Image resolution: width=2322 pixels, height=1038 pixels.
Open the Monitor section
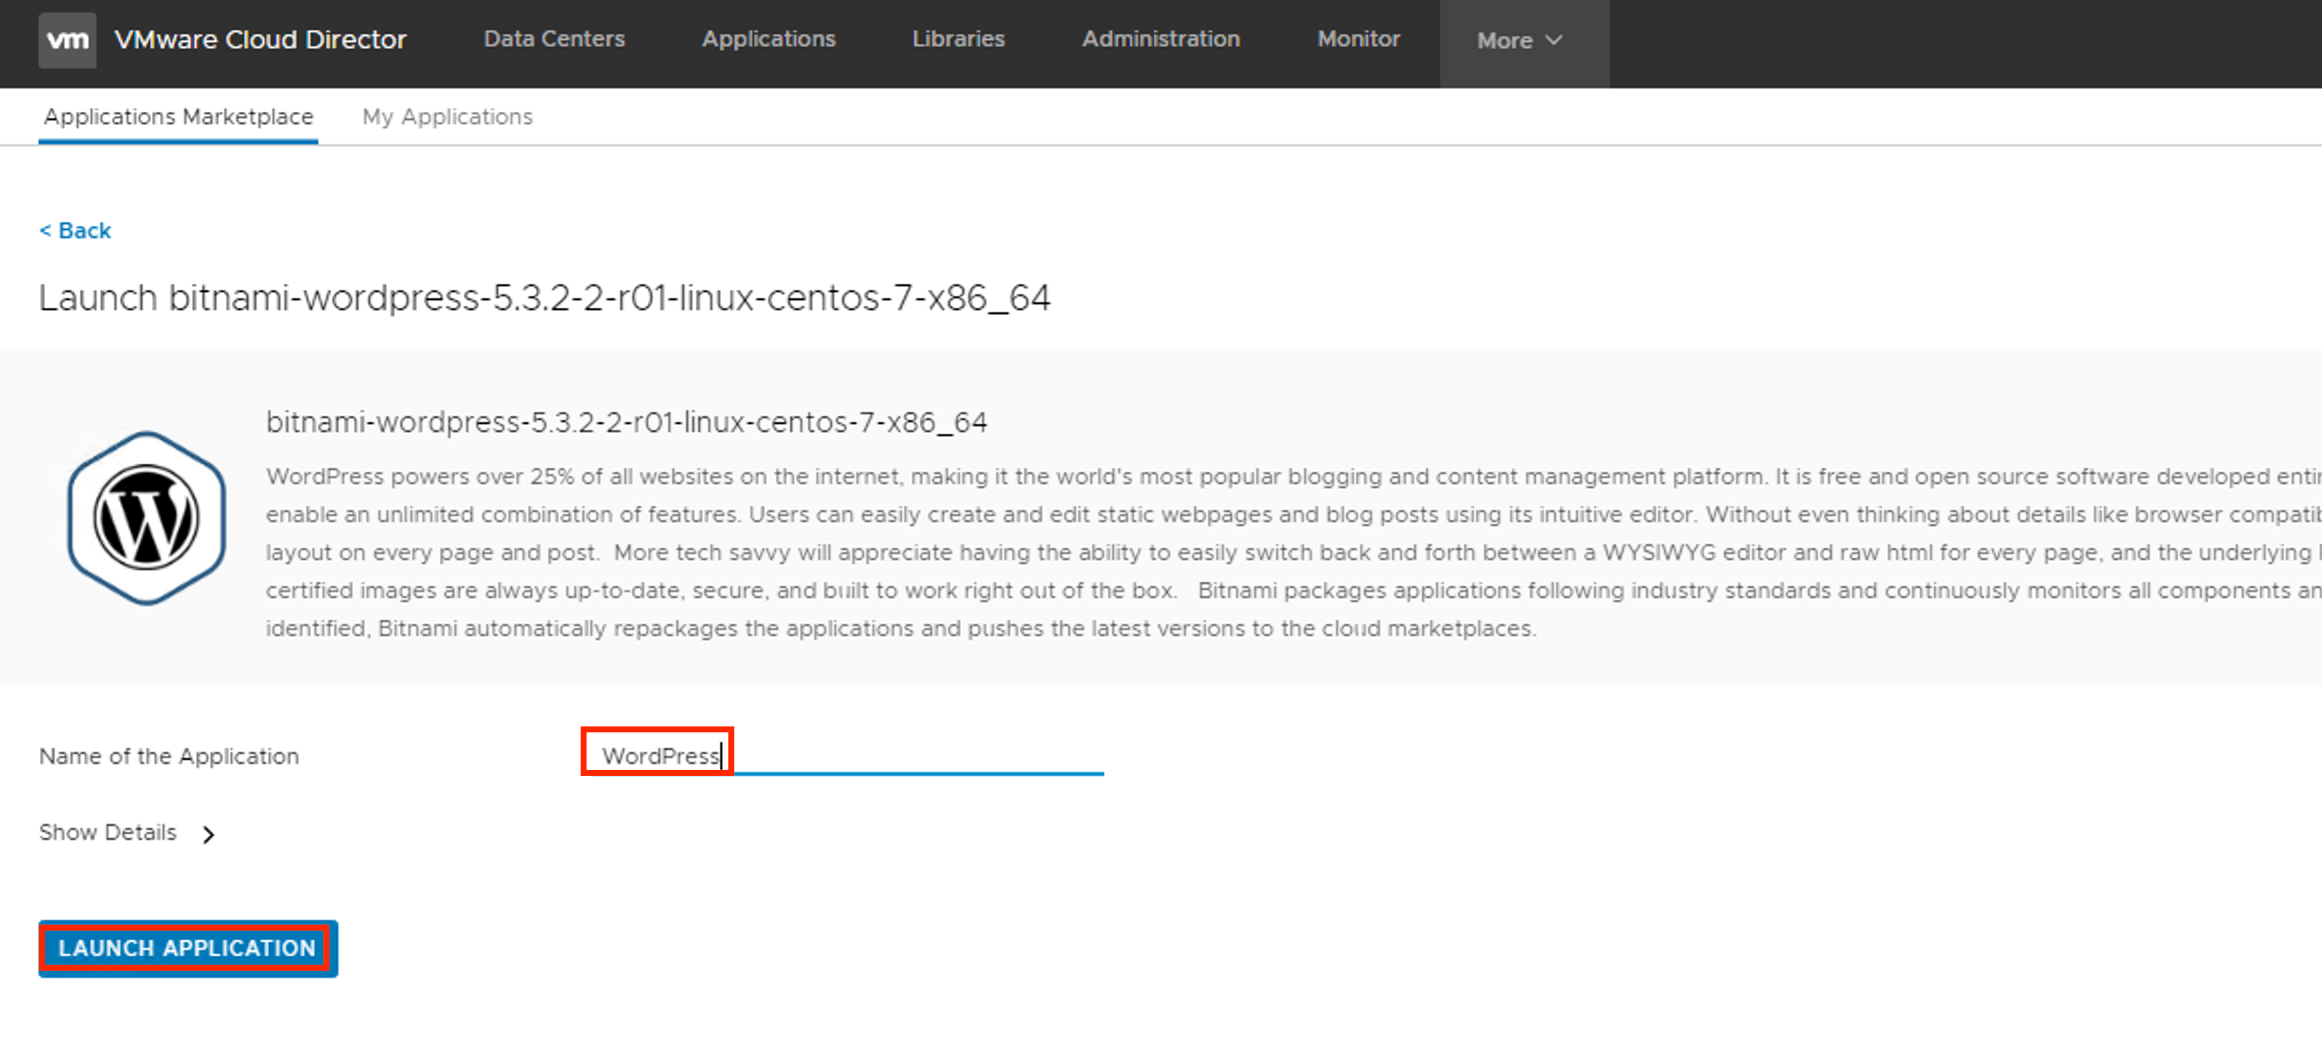(1358, 39)
